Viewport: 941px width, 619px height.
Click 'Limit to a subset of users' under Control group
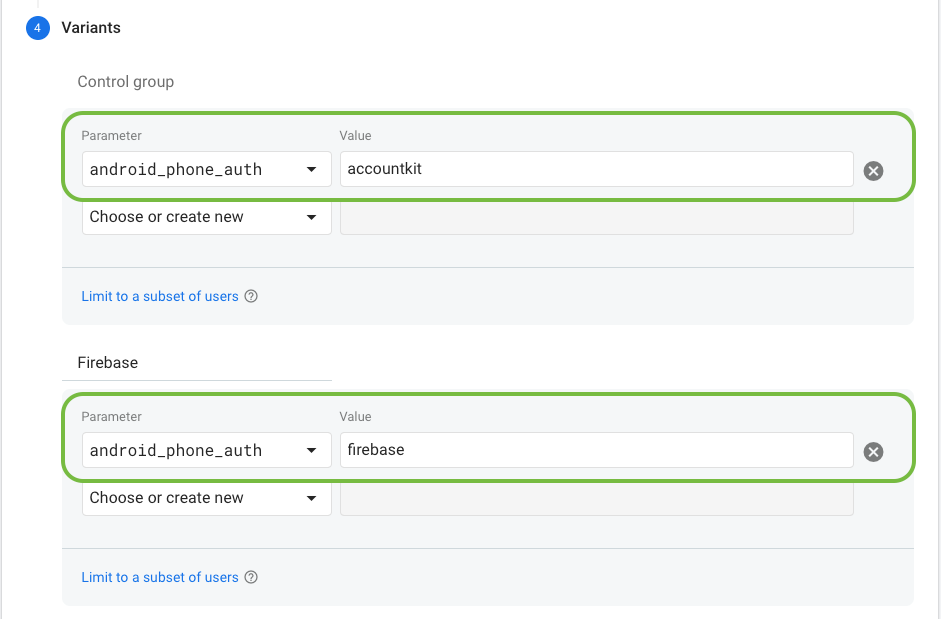pos(160,296)
